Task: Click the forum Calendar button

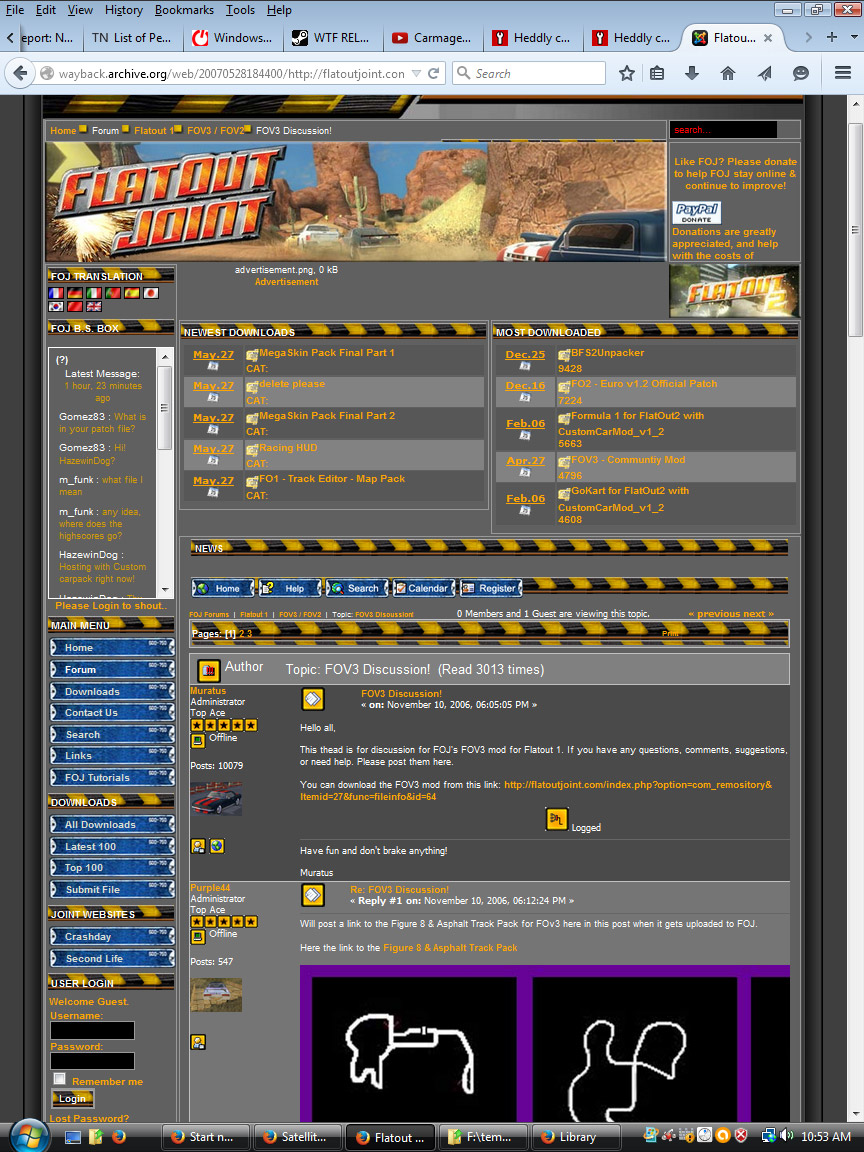Action: (422, 588)
